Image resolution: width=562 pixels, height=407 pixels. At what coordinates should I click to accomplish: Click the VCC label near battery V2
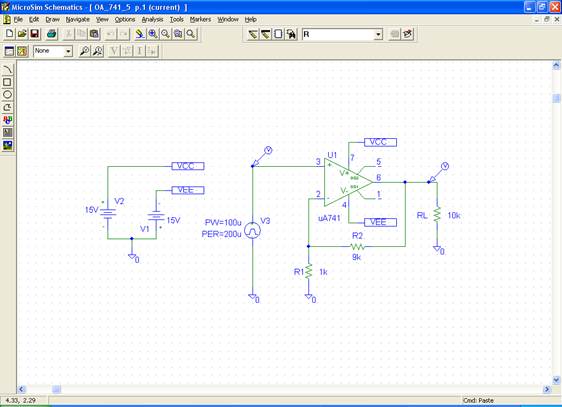tap(188, 166)
